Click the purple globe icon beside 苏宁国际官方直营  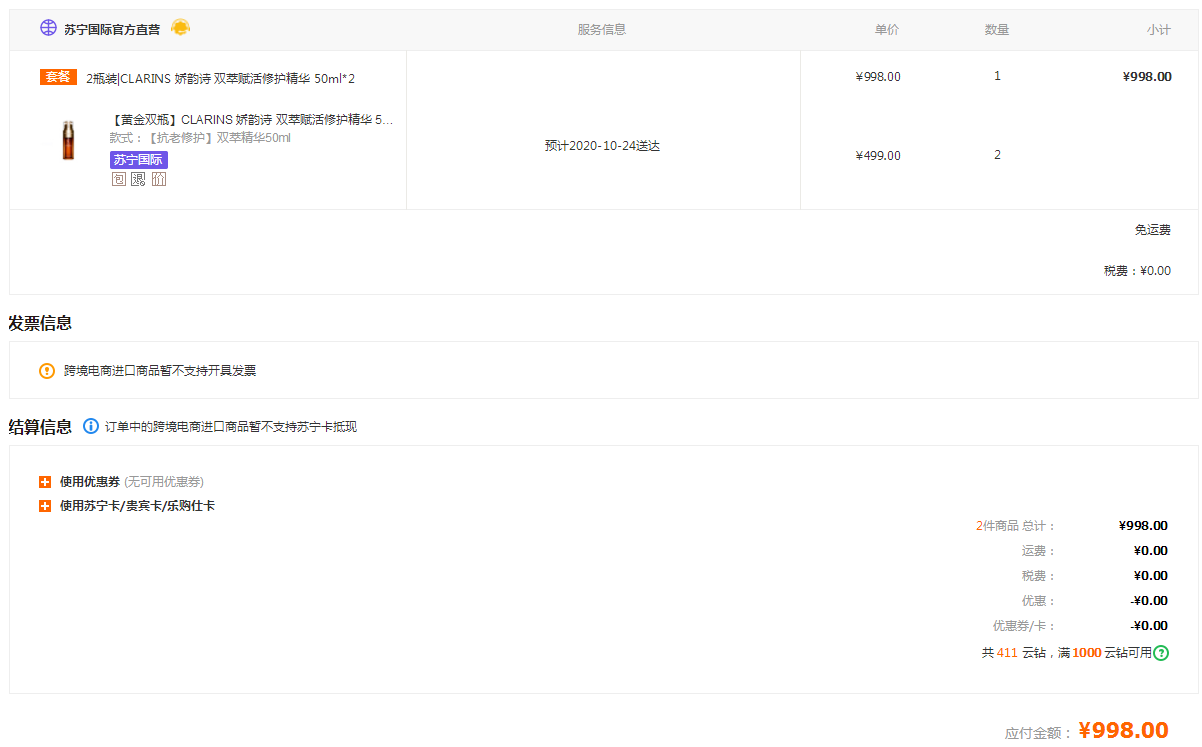tap(48, 28)
